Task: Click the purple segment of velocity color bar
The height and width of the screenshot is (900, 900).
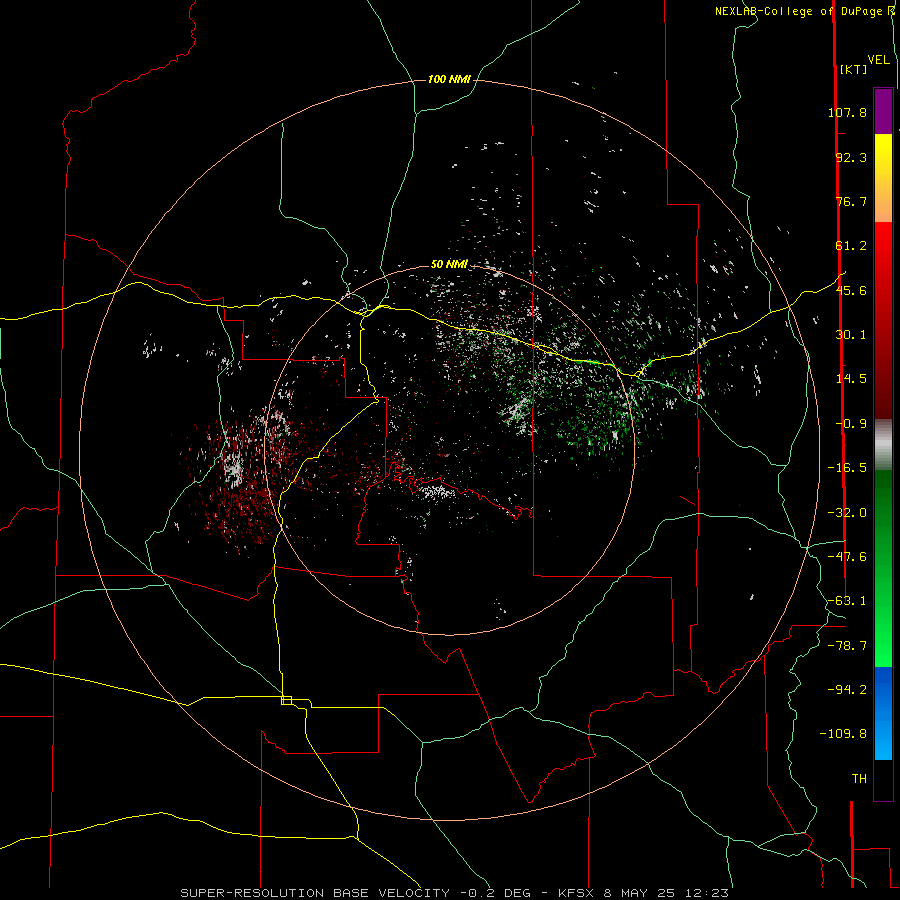Action: point(883,111)
